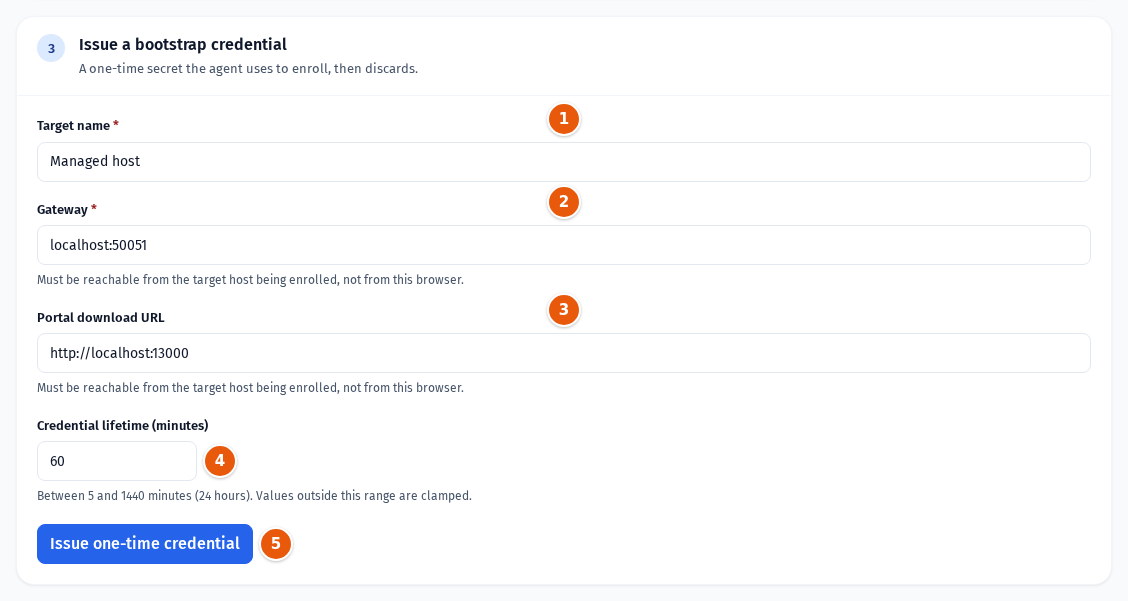Issue one-time credential
1128x601 pixels.
[x=145, y=544]
